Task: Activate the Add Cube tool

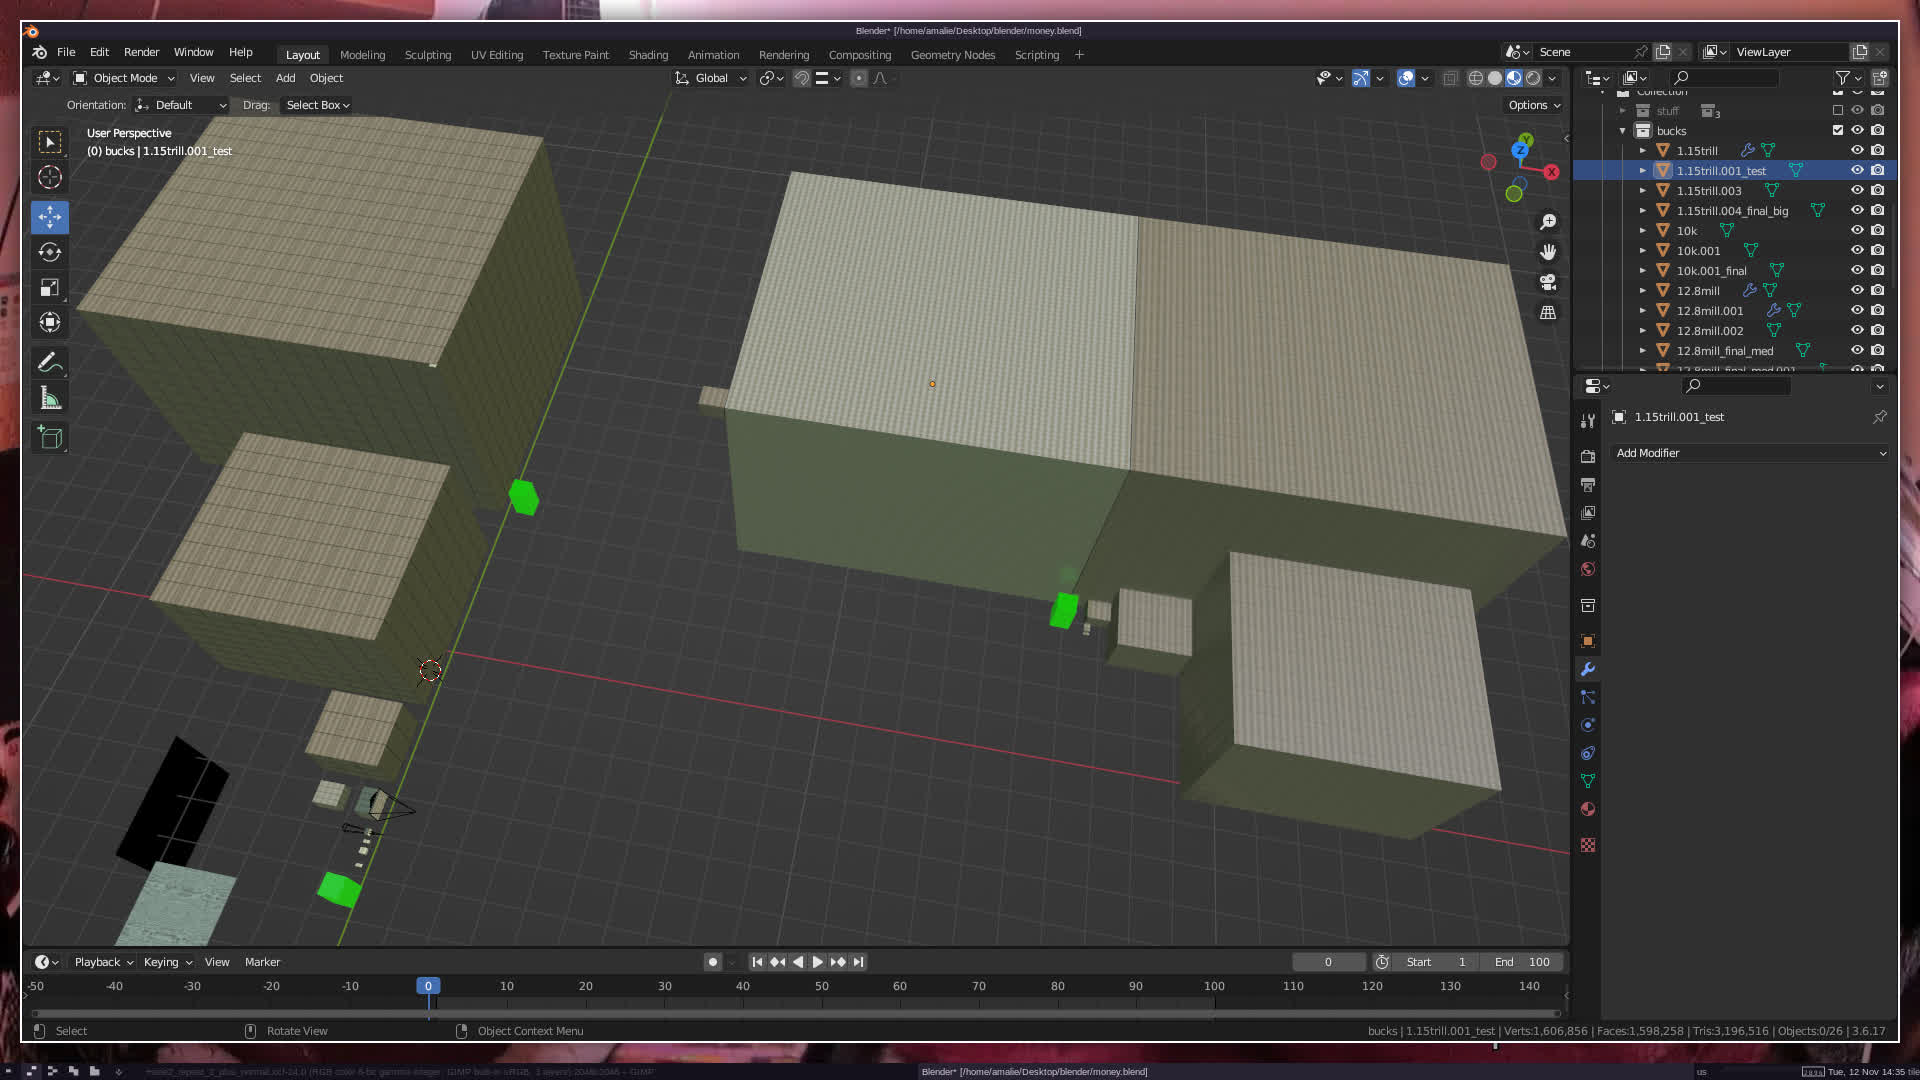Action: click(x=50, y=437)
